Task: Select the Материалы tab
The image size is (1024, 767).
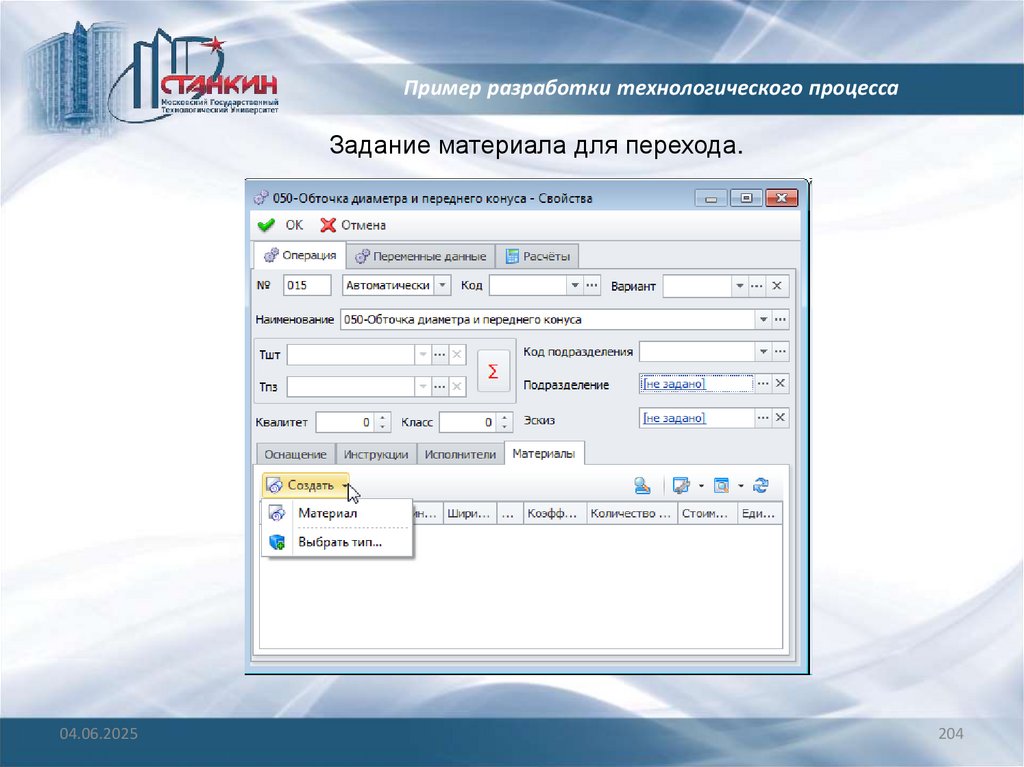Action: 544,453
